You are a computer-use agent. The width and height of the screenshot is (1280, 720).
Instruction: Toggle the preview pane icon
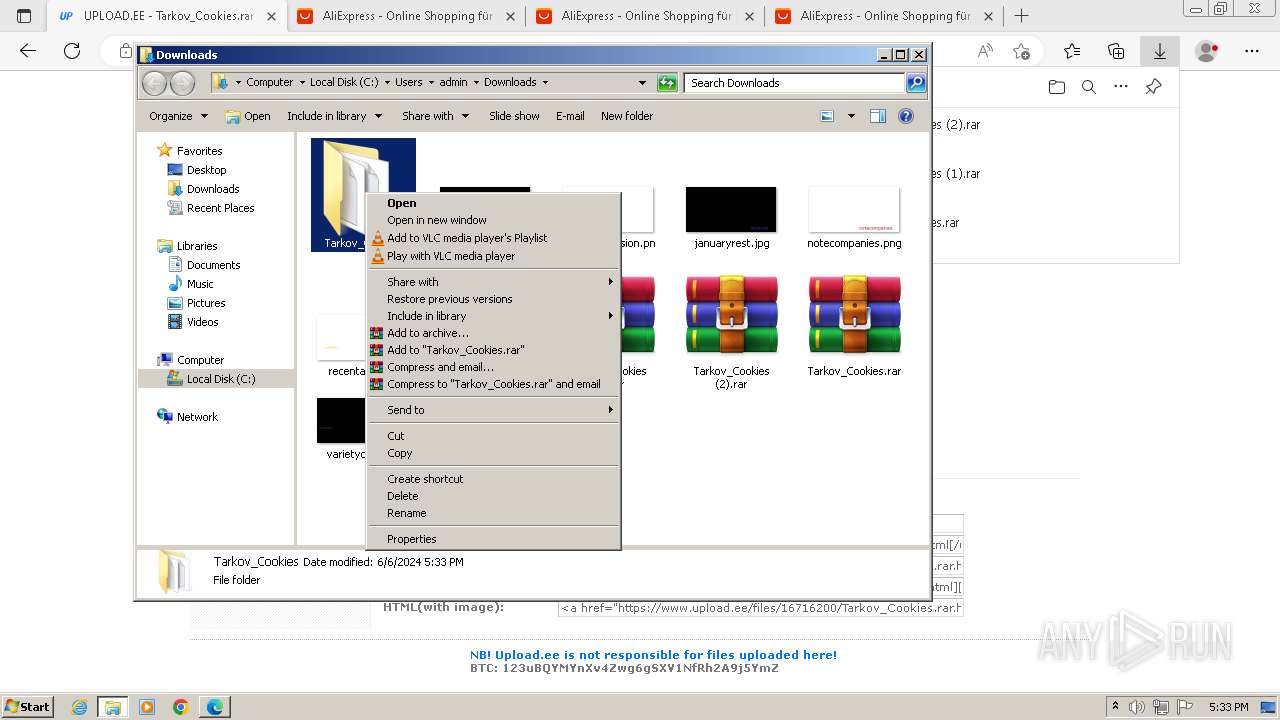coord(878,116)
